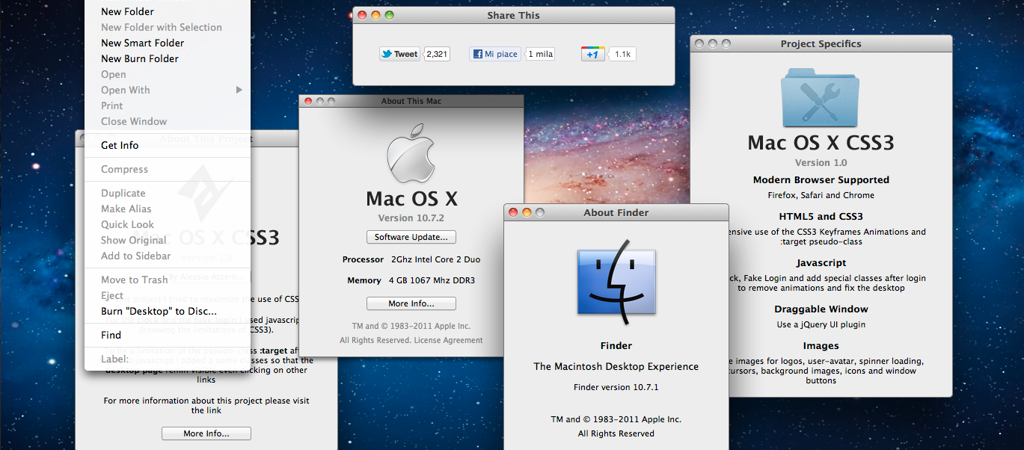
Task: Click the Close Window menu entry
Action: 134,121
